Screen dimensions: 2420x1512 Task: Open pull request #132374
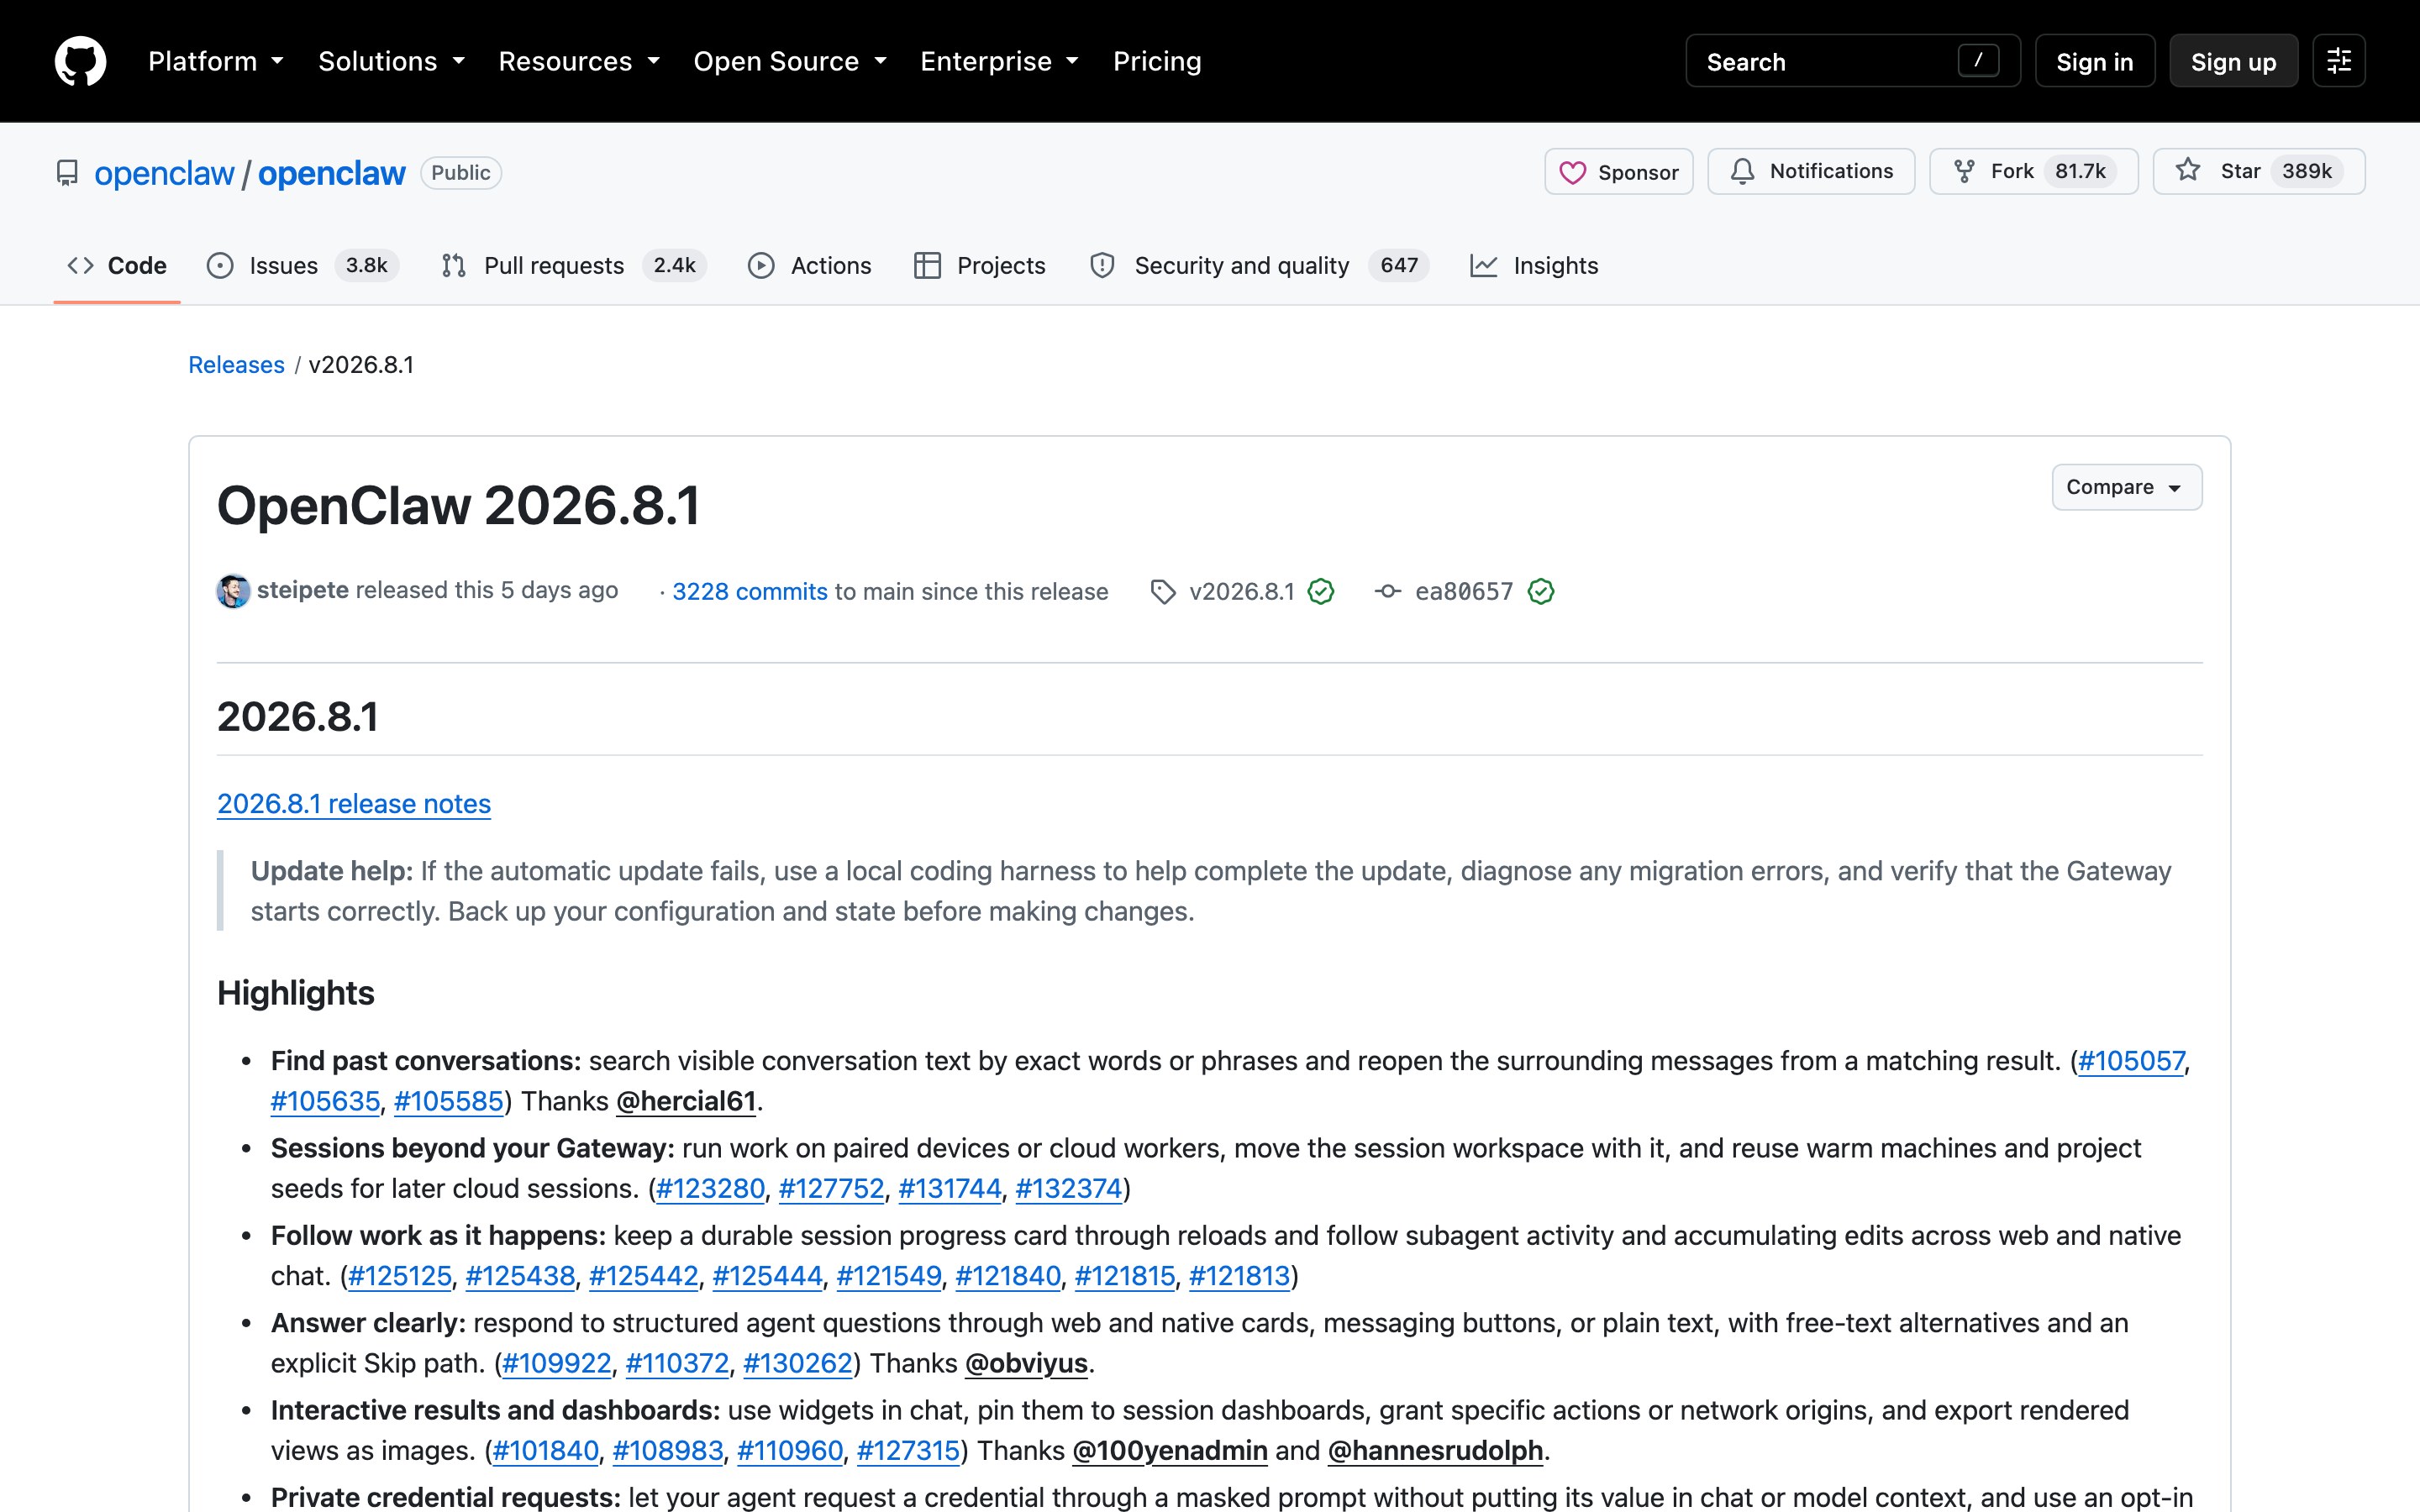tap(1068, 1188)
